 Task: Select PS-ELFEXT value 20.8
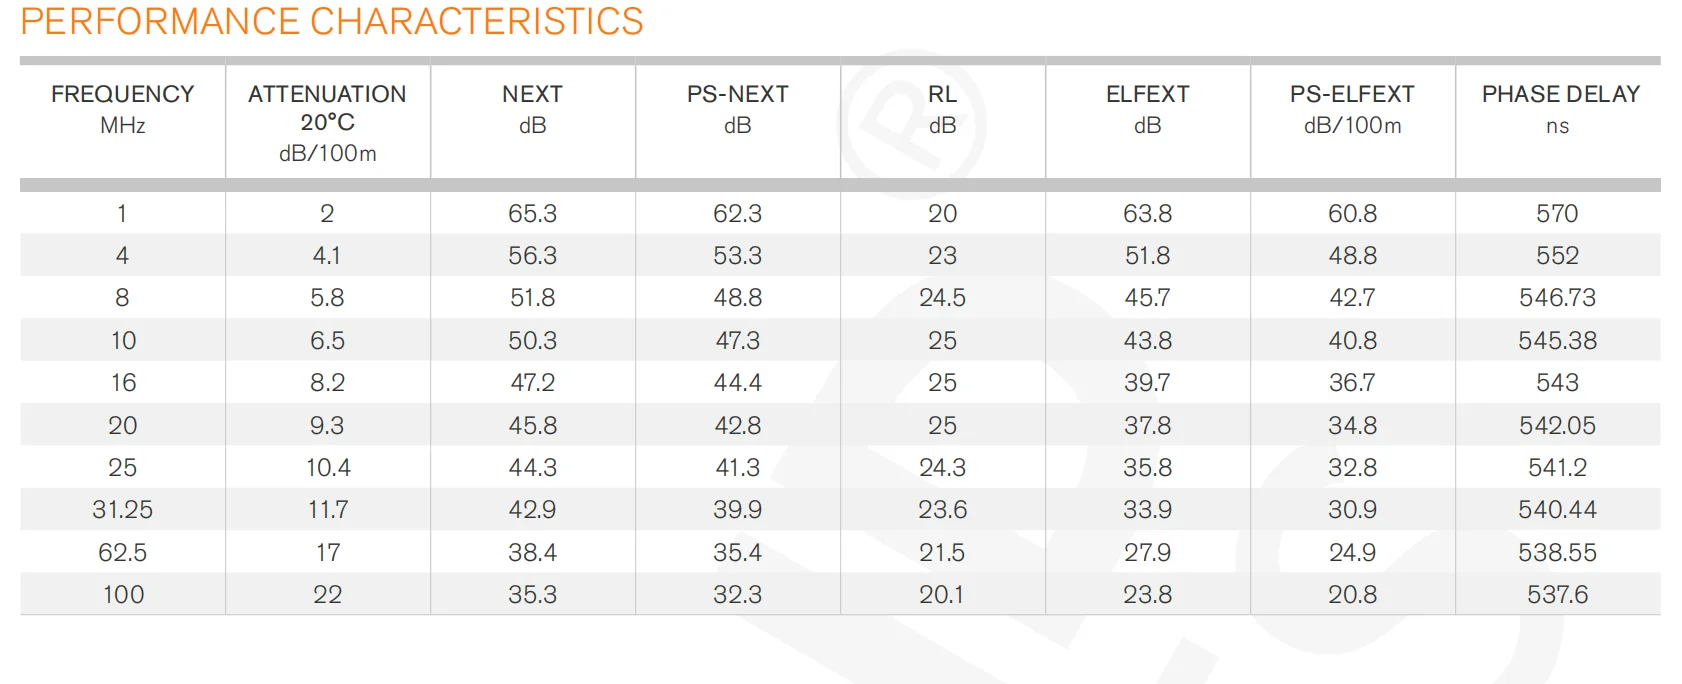[1352, 595]
